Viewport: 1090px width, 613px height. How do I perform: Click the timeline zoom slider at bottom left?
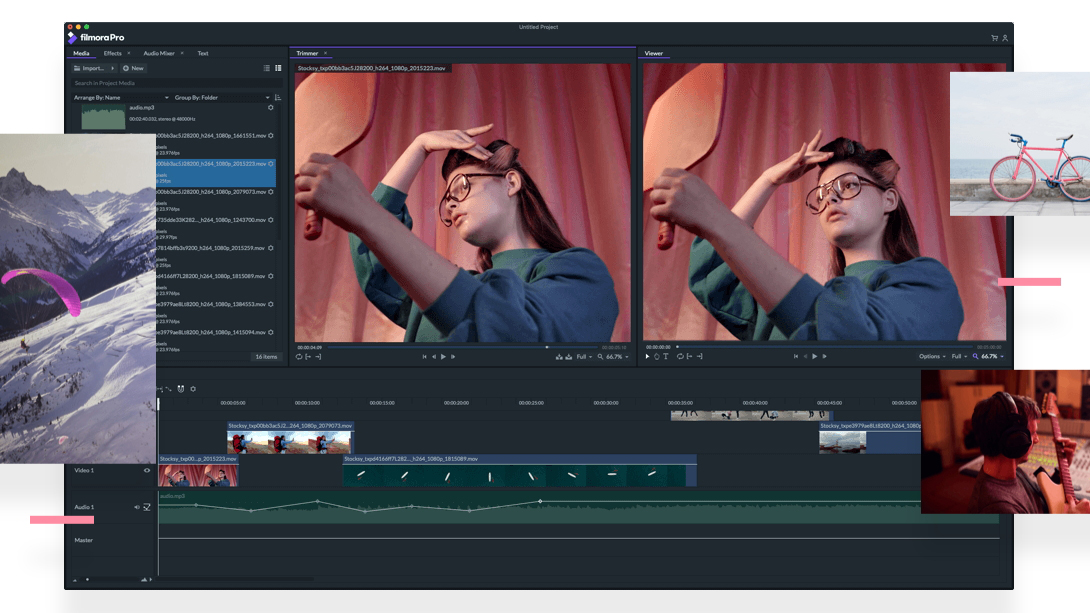pyautogui.click(x=110, y=579)
